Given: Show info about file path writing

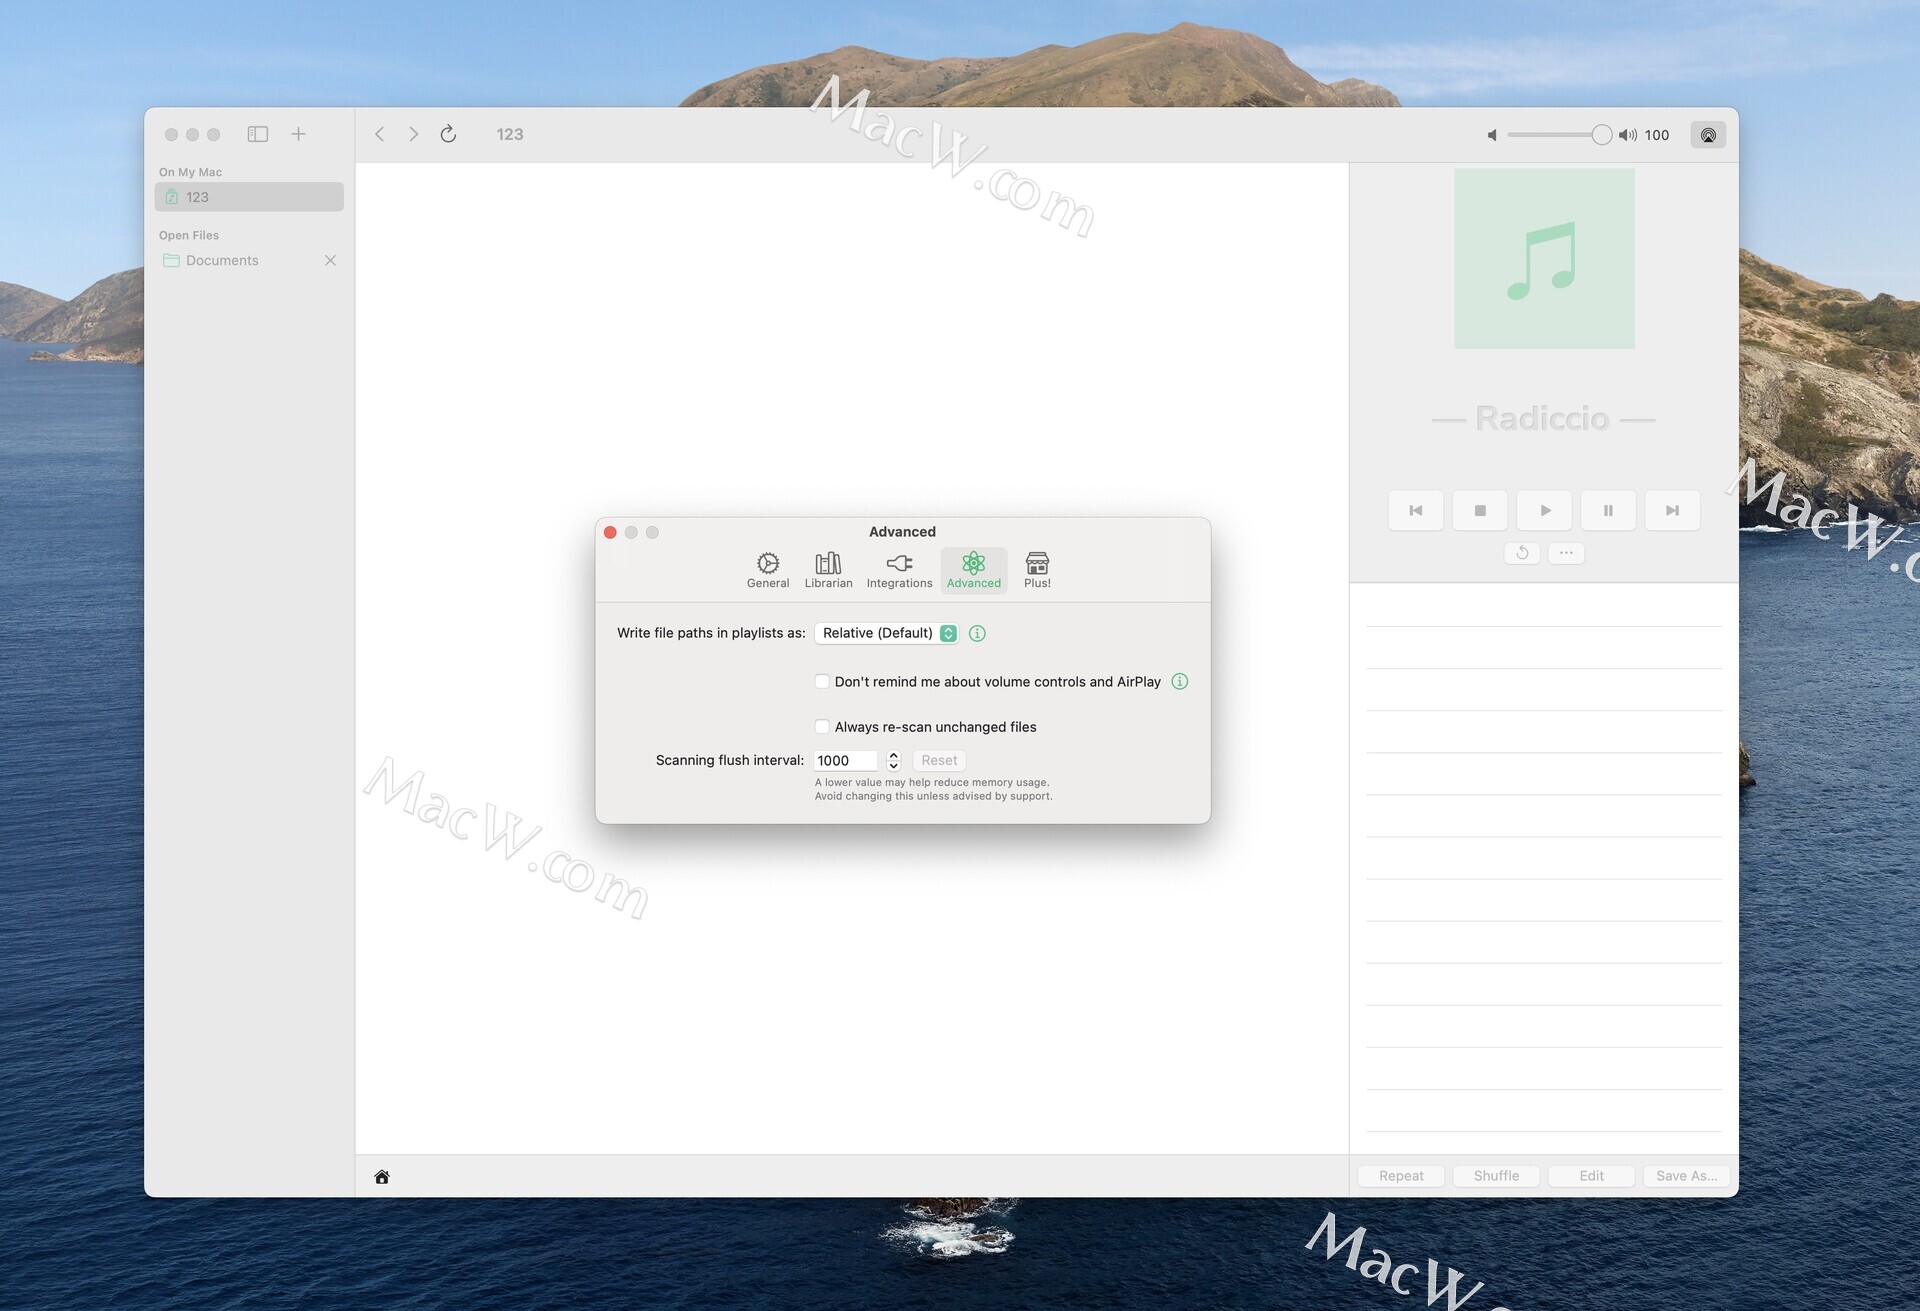Looking at the screenshot, I should pyautogui.click(x=977, y=633).
